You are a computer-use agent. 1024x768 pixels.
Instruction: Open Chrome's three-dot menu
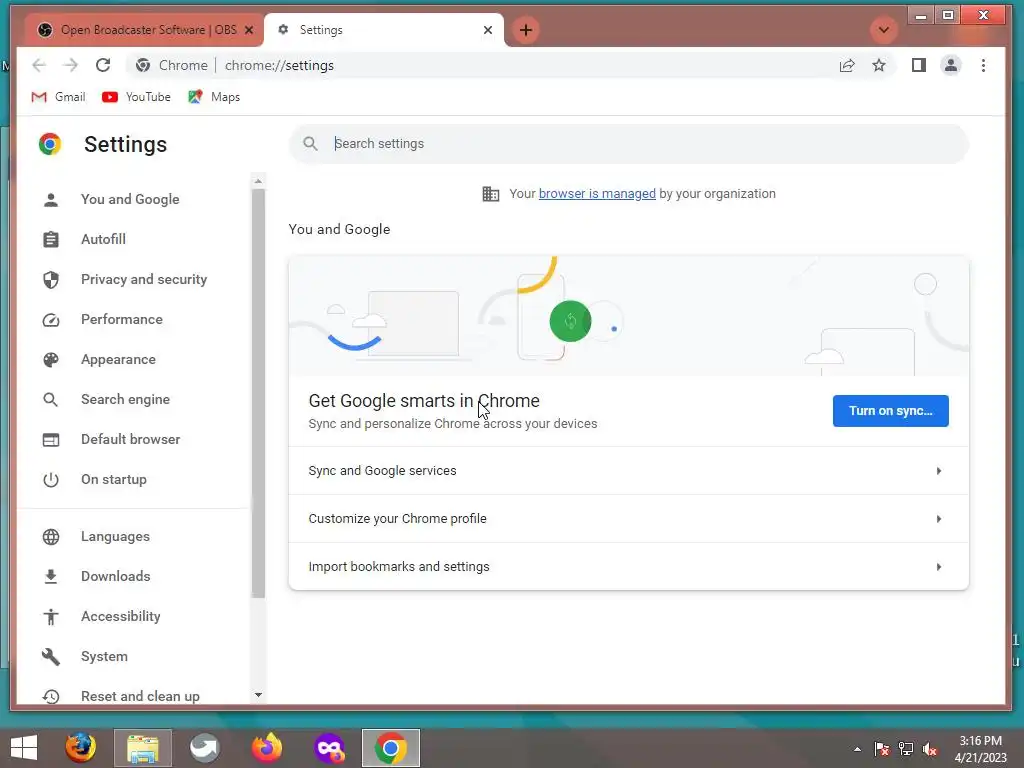tap(984, 65)
